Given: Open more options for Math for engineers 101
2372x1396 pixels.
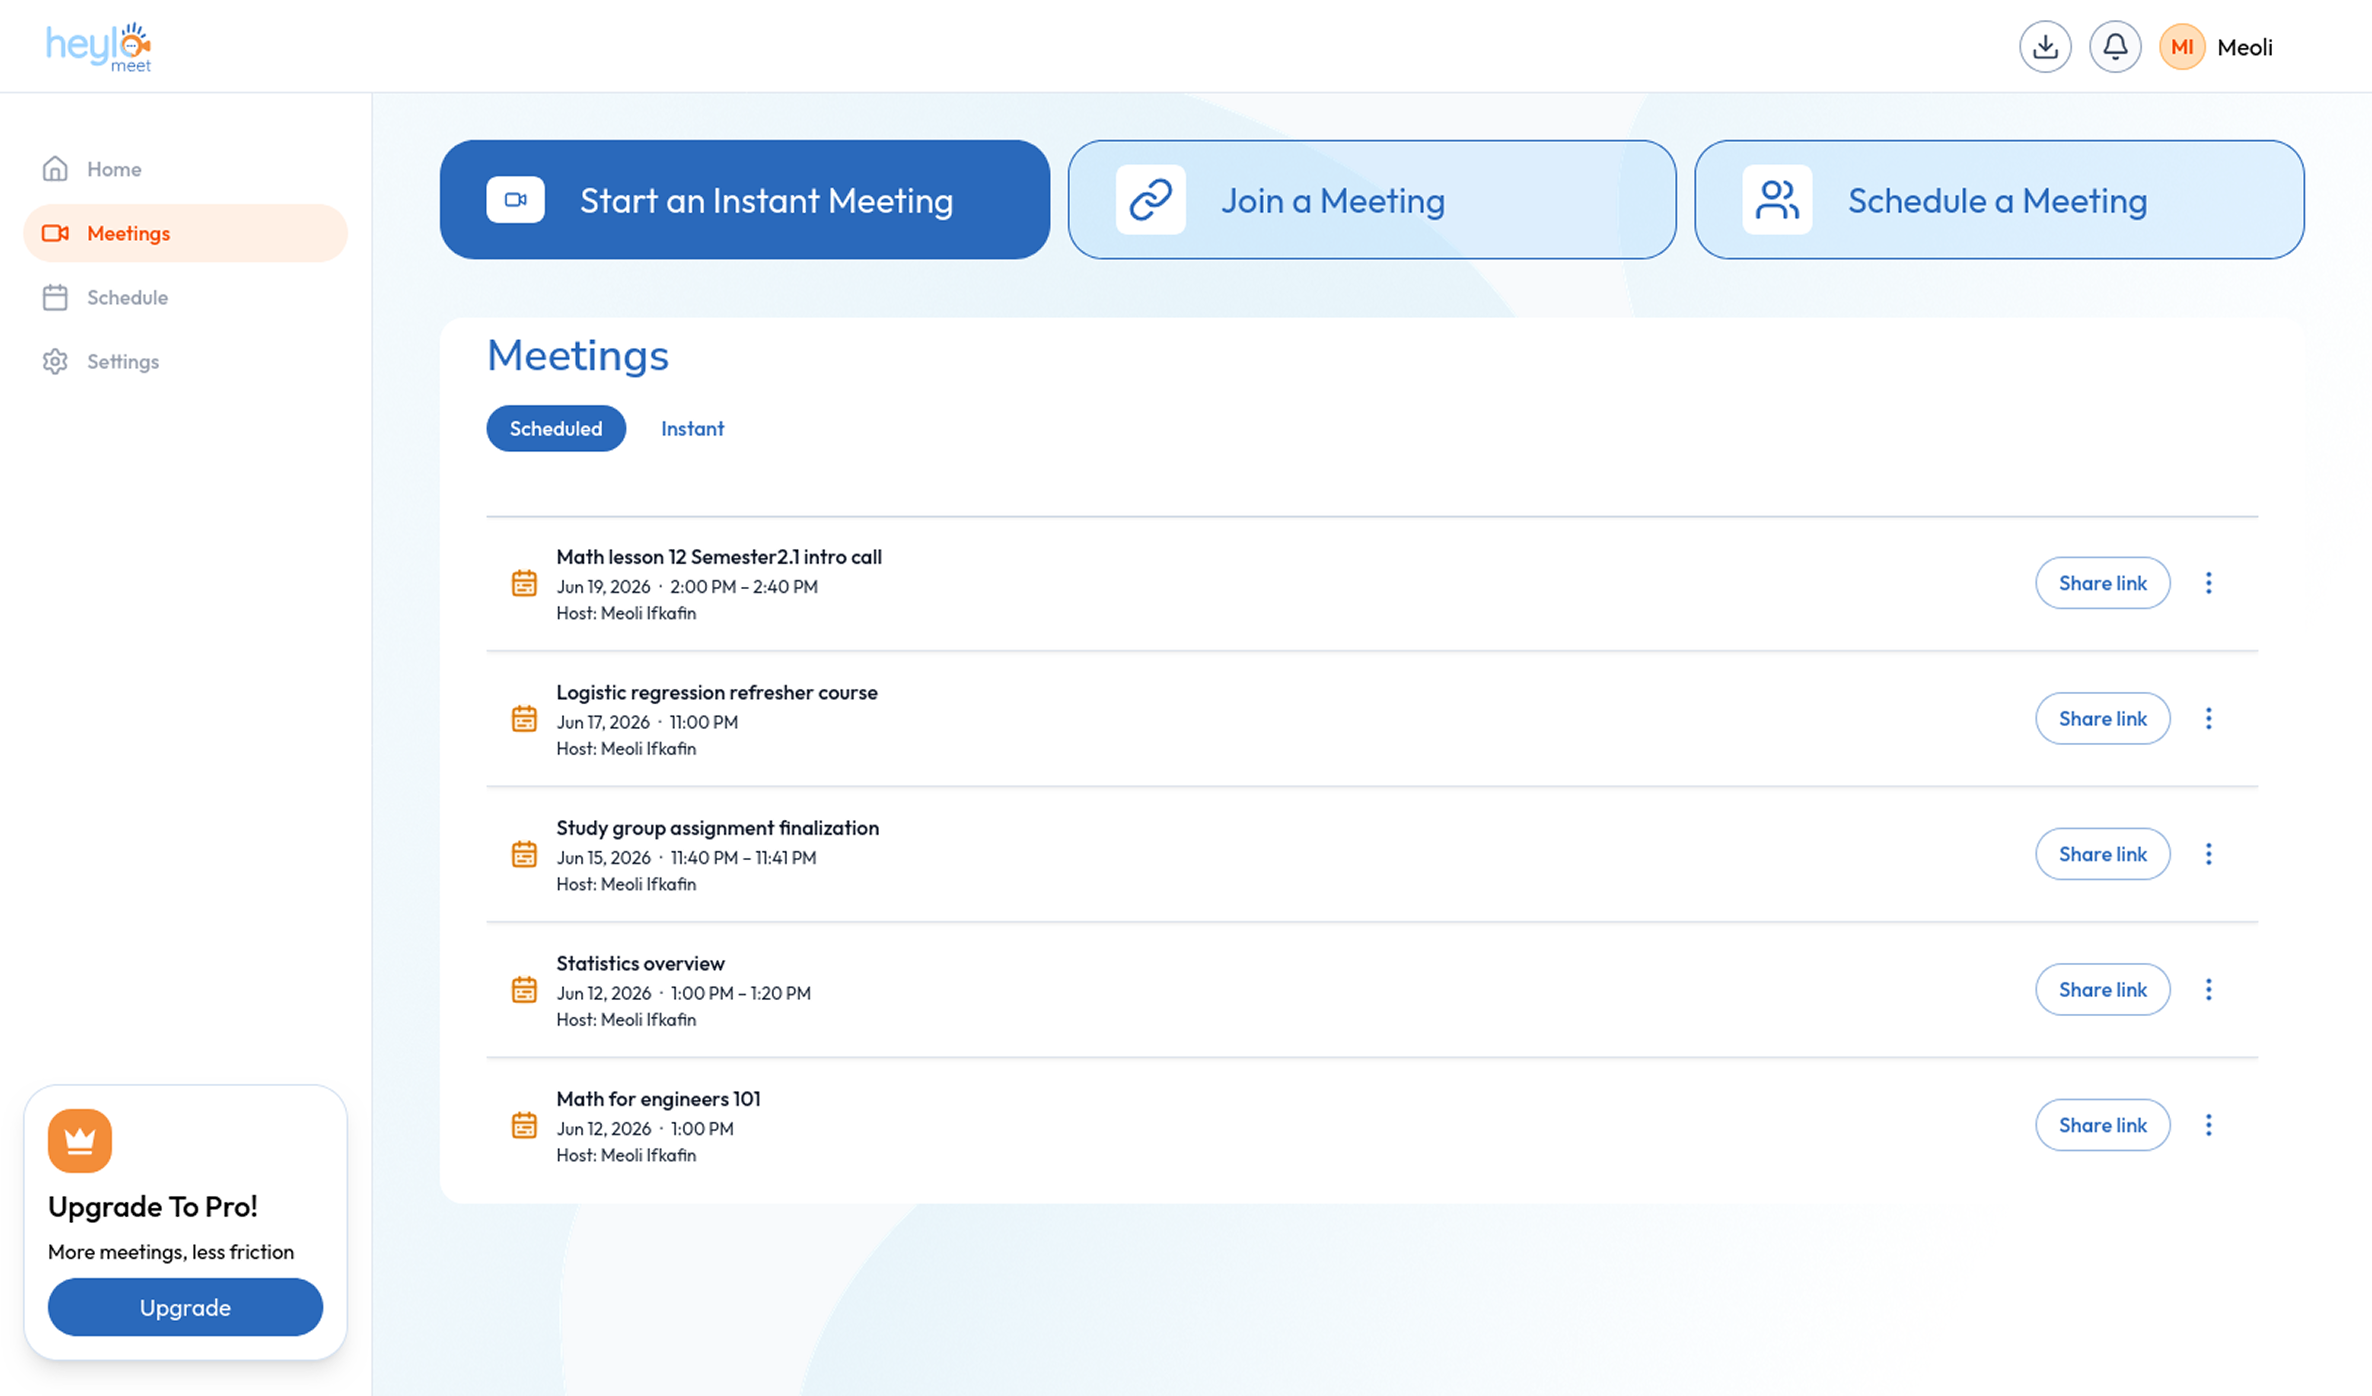Looking at the screenshot, I should (2209, 1125).
